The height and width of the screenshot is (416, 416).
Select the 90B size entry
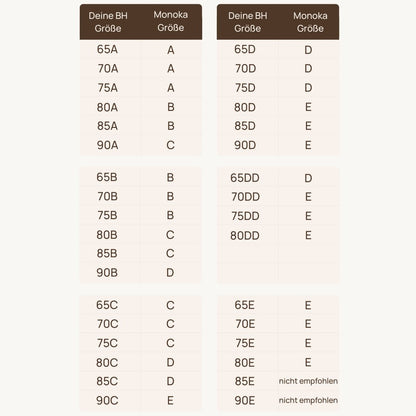[107, 273]
